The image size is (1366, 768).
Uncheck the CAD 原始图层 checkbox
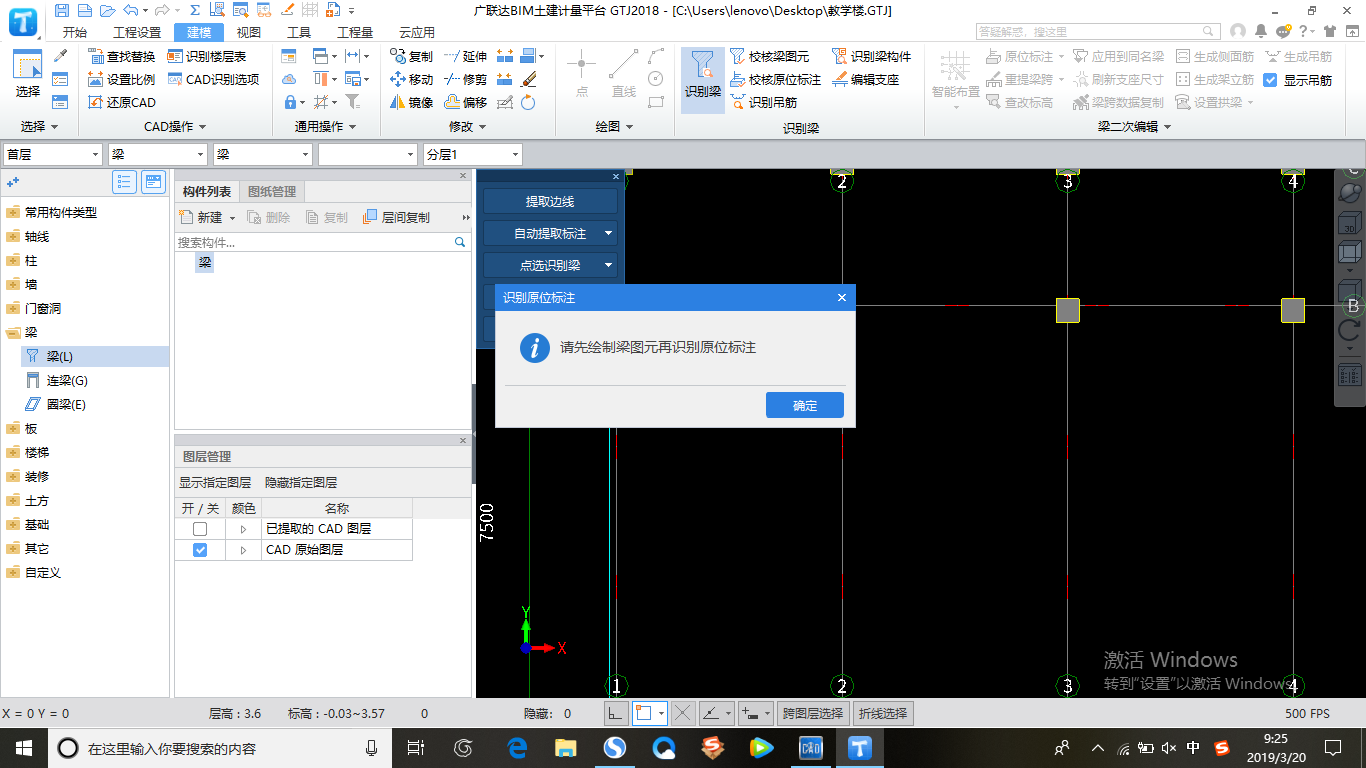(200, 550)
